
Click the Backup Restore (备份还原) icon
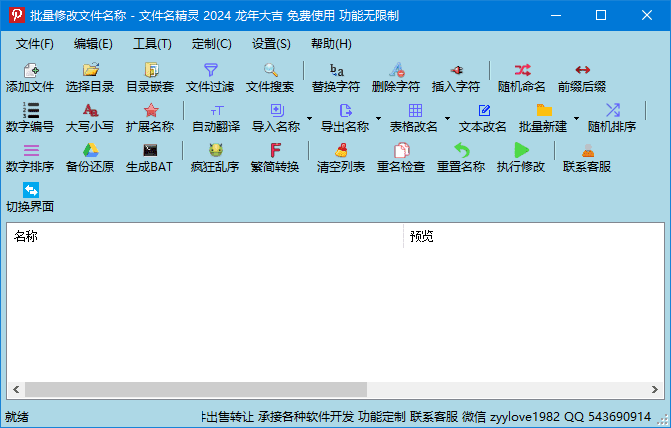tap(90, 157)
